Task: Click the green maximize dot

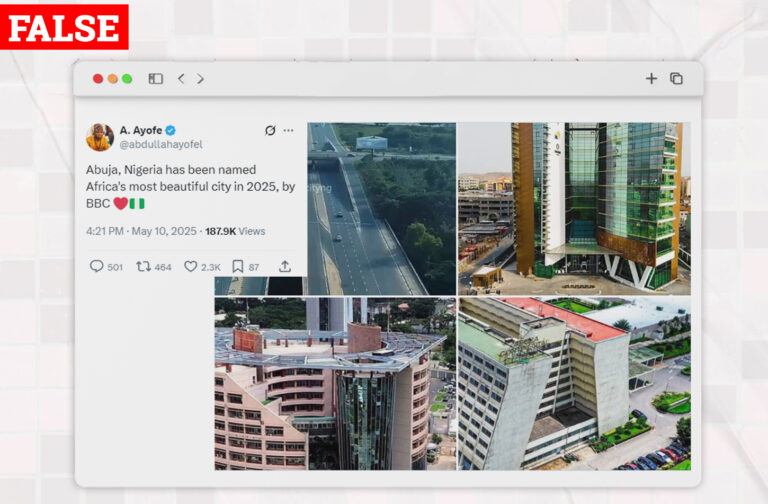Action: coord(127,78)
